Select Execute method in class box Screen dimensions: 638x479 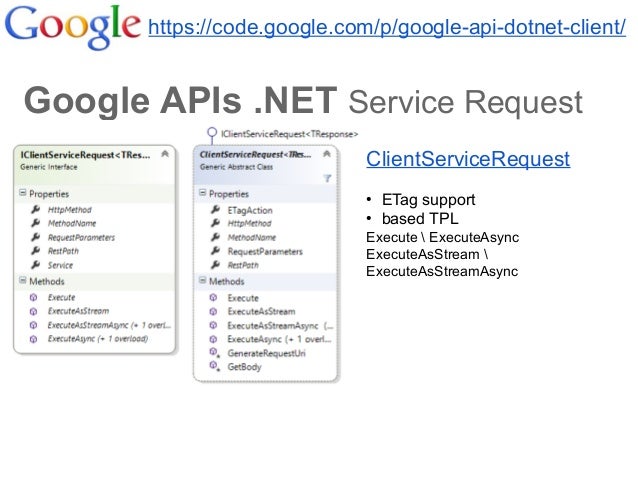pos(243,298)
